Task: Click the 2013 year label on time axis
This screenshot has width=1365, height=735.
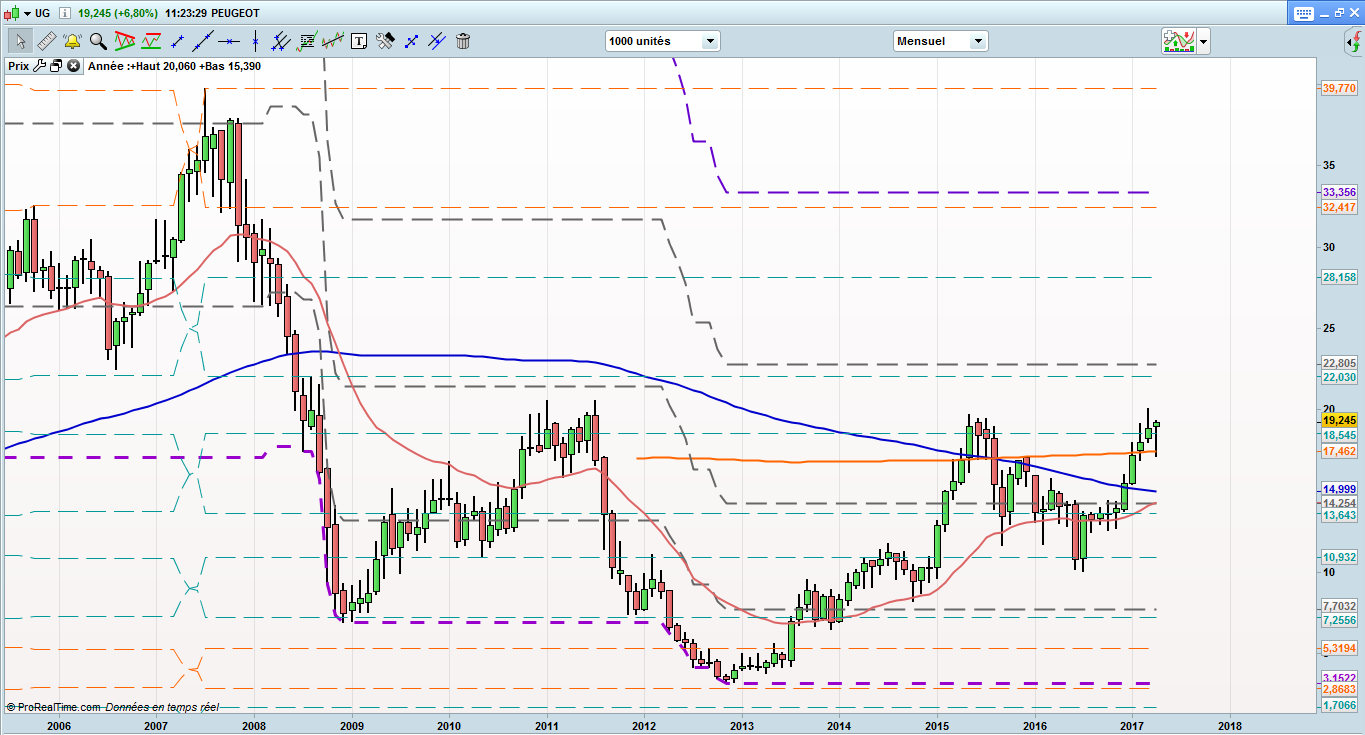Action: pos(742,726)
